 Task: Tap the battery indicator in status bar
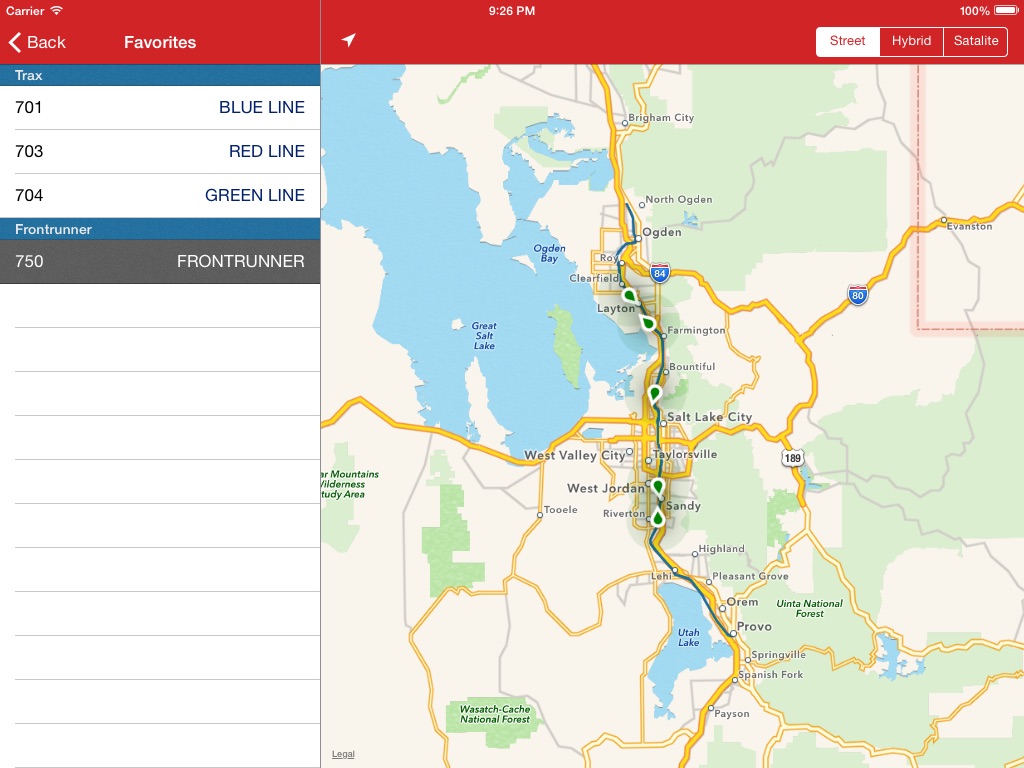coord(1003,11)
